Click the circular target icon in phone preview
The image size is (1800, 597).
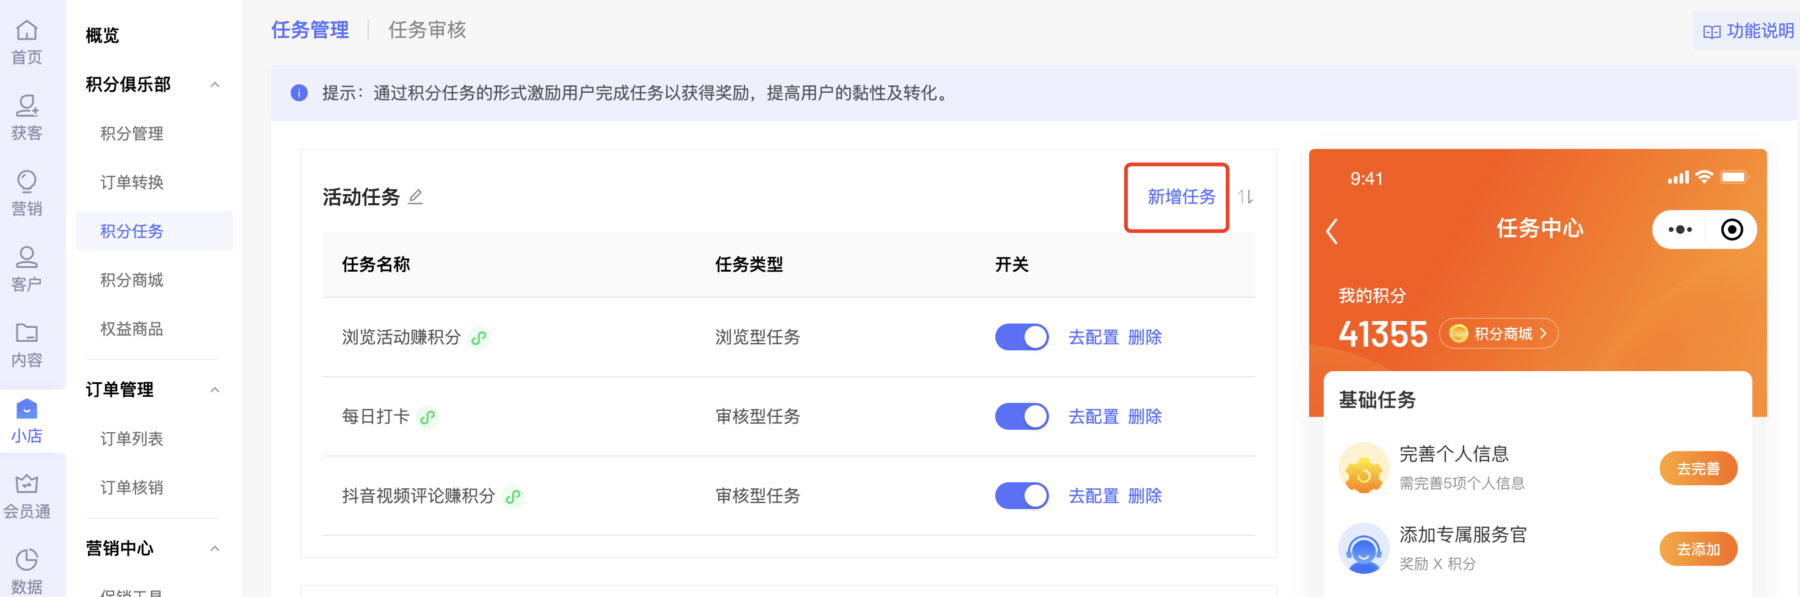[1732, 230]
